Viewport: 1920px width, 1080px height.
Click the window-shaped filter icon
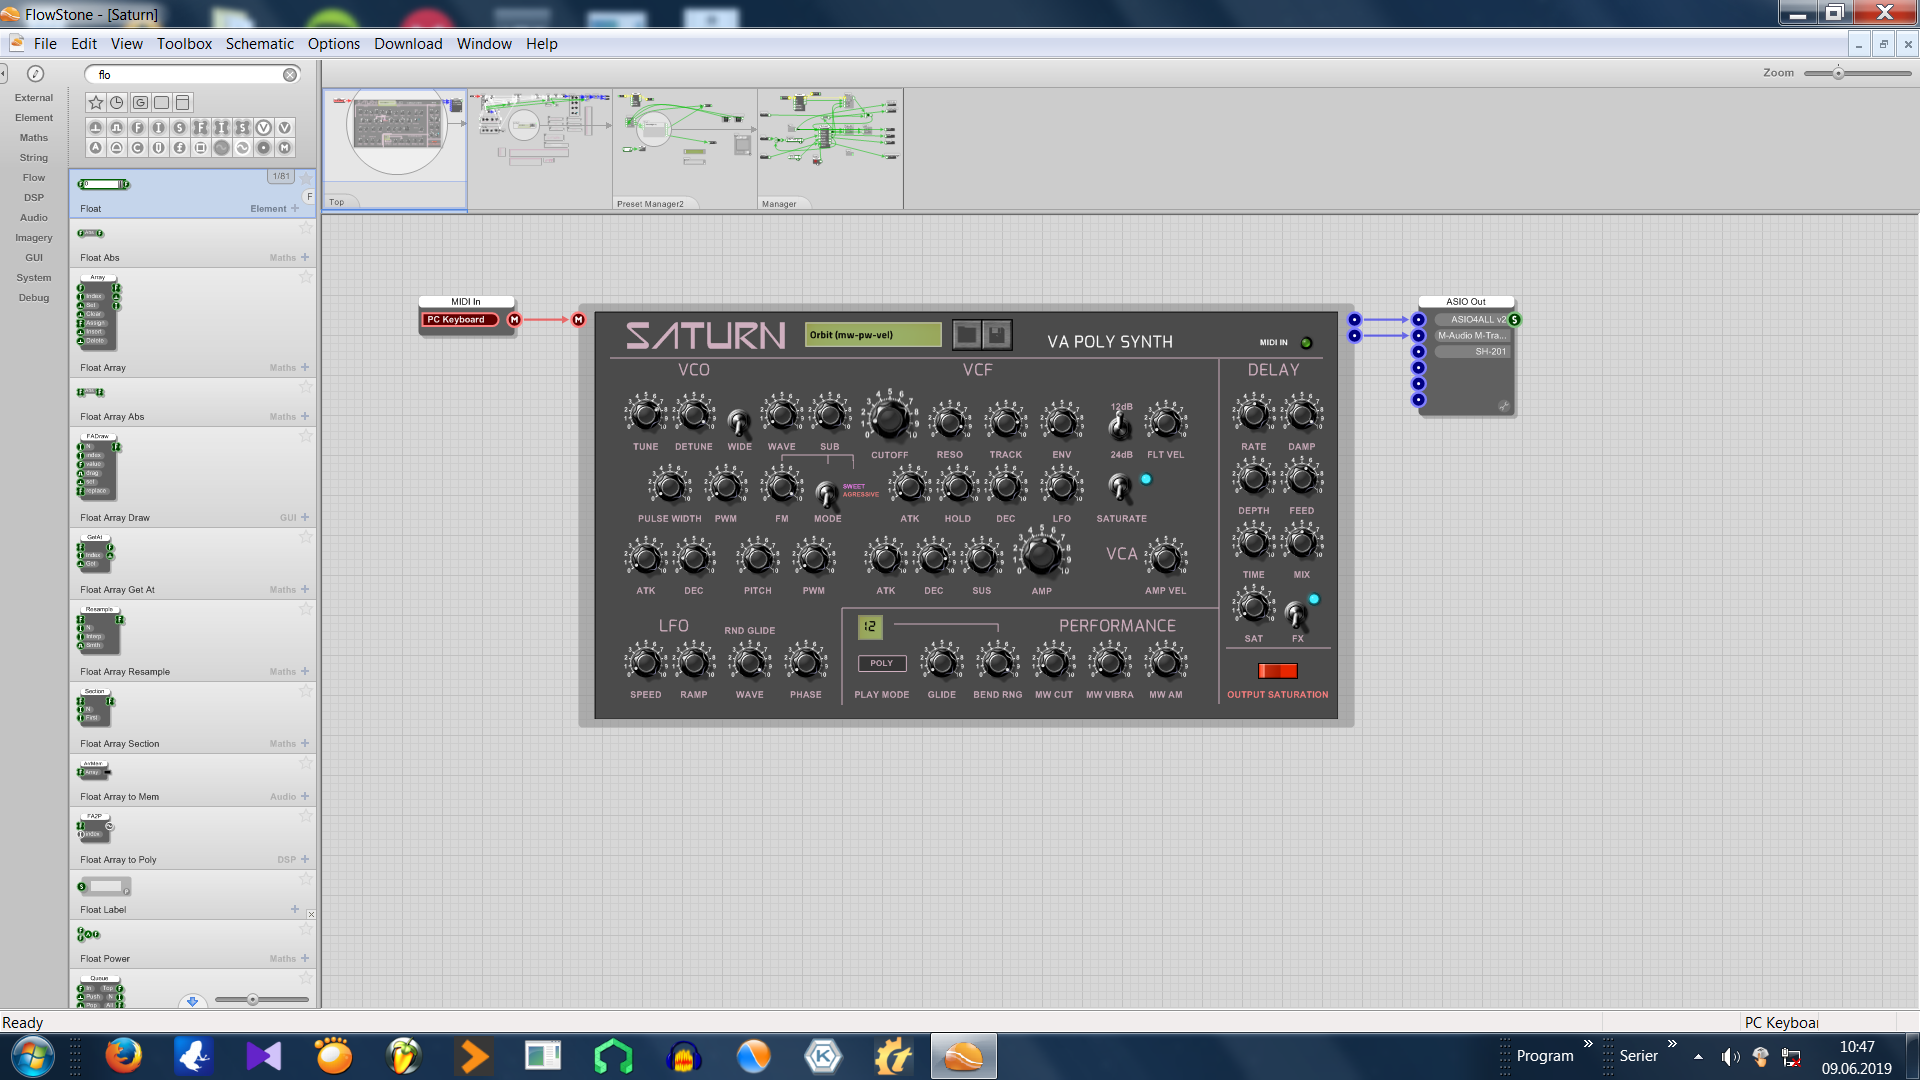click(x=182, y=102)
